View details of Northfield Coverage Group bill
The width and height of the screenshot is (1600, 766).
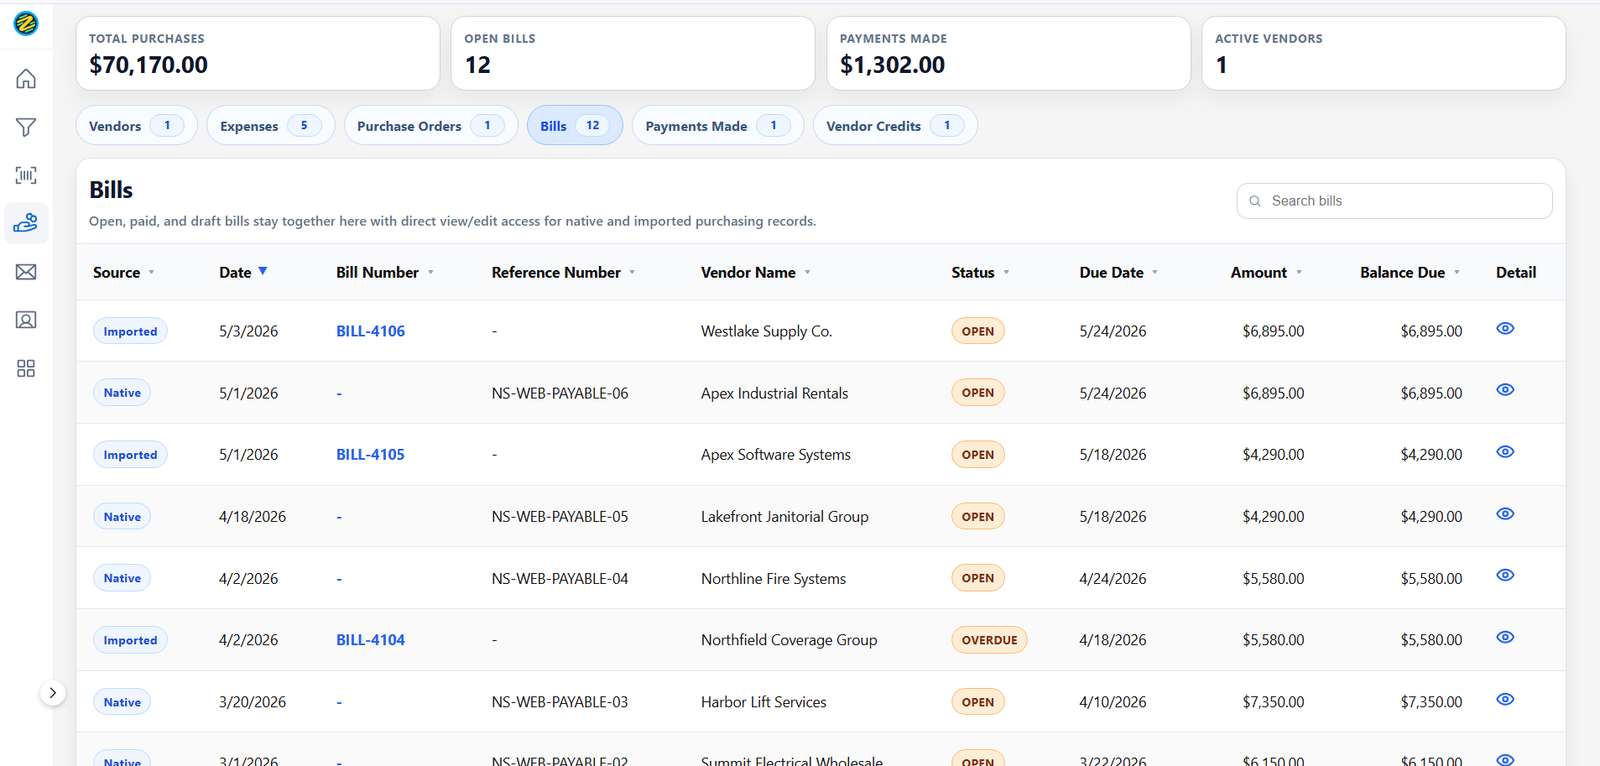[1505, 638]
